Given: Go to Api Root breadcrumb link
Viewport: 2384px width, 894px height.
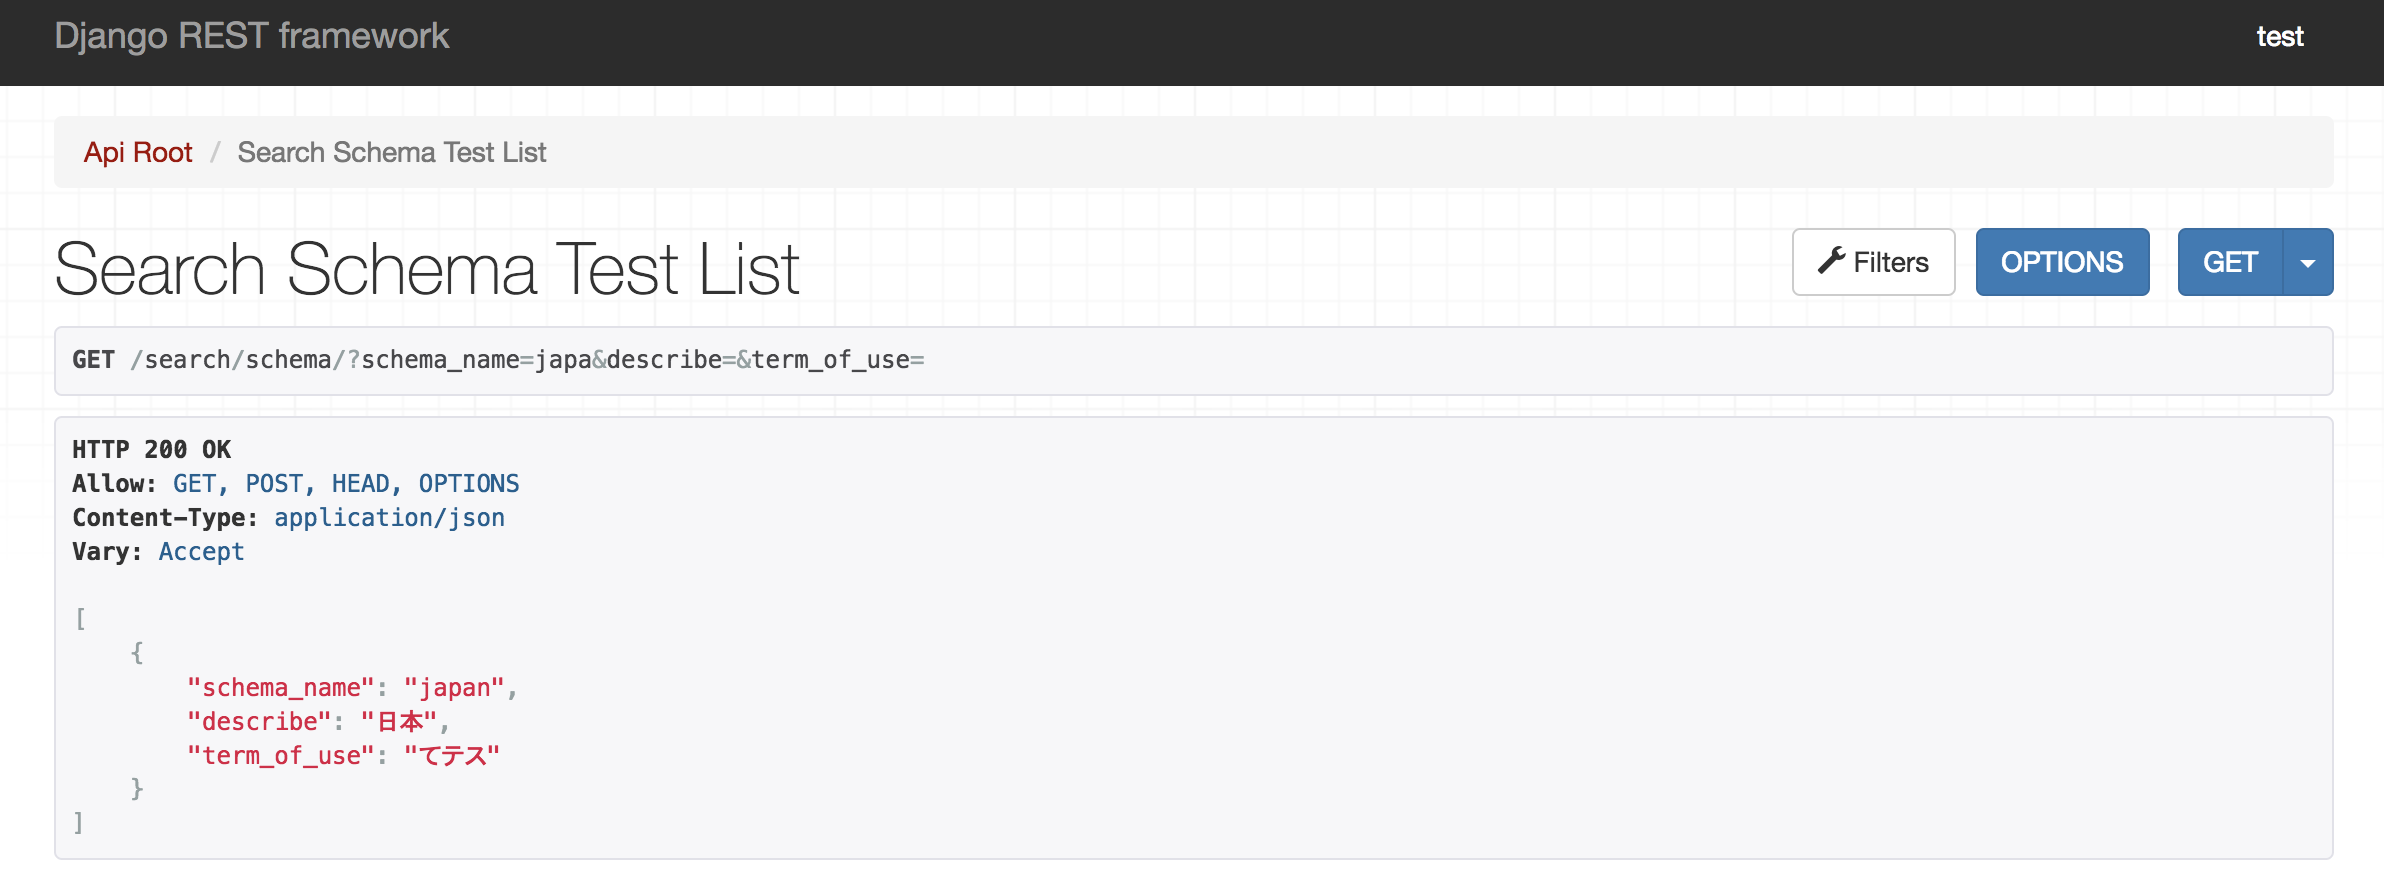Looking at the screenshot, I should (138, 152).
